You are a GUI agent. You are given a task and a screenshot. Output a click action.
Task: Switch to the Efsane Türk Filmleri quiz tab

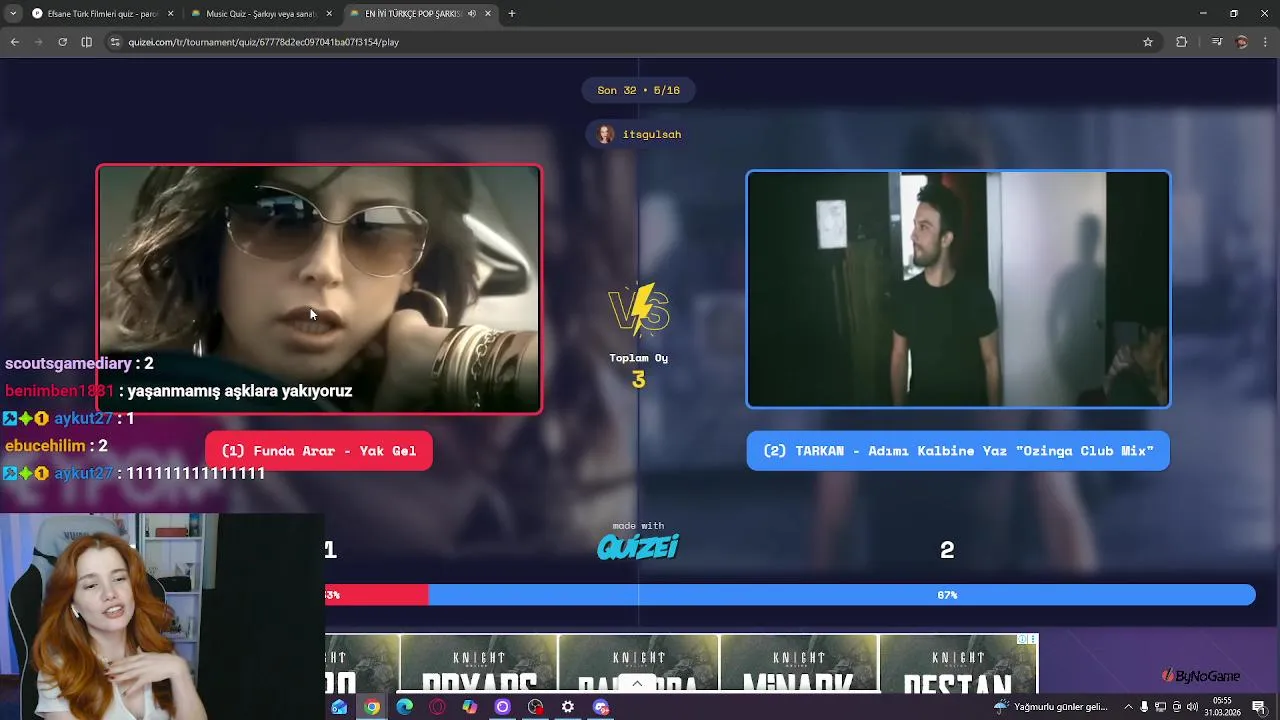[x=102, y=14]
